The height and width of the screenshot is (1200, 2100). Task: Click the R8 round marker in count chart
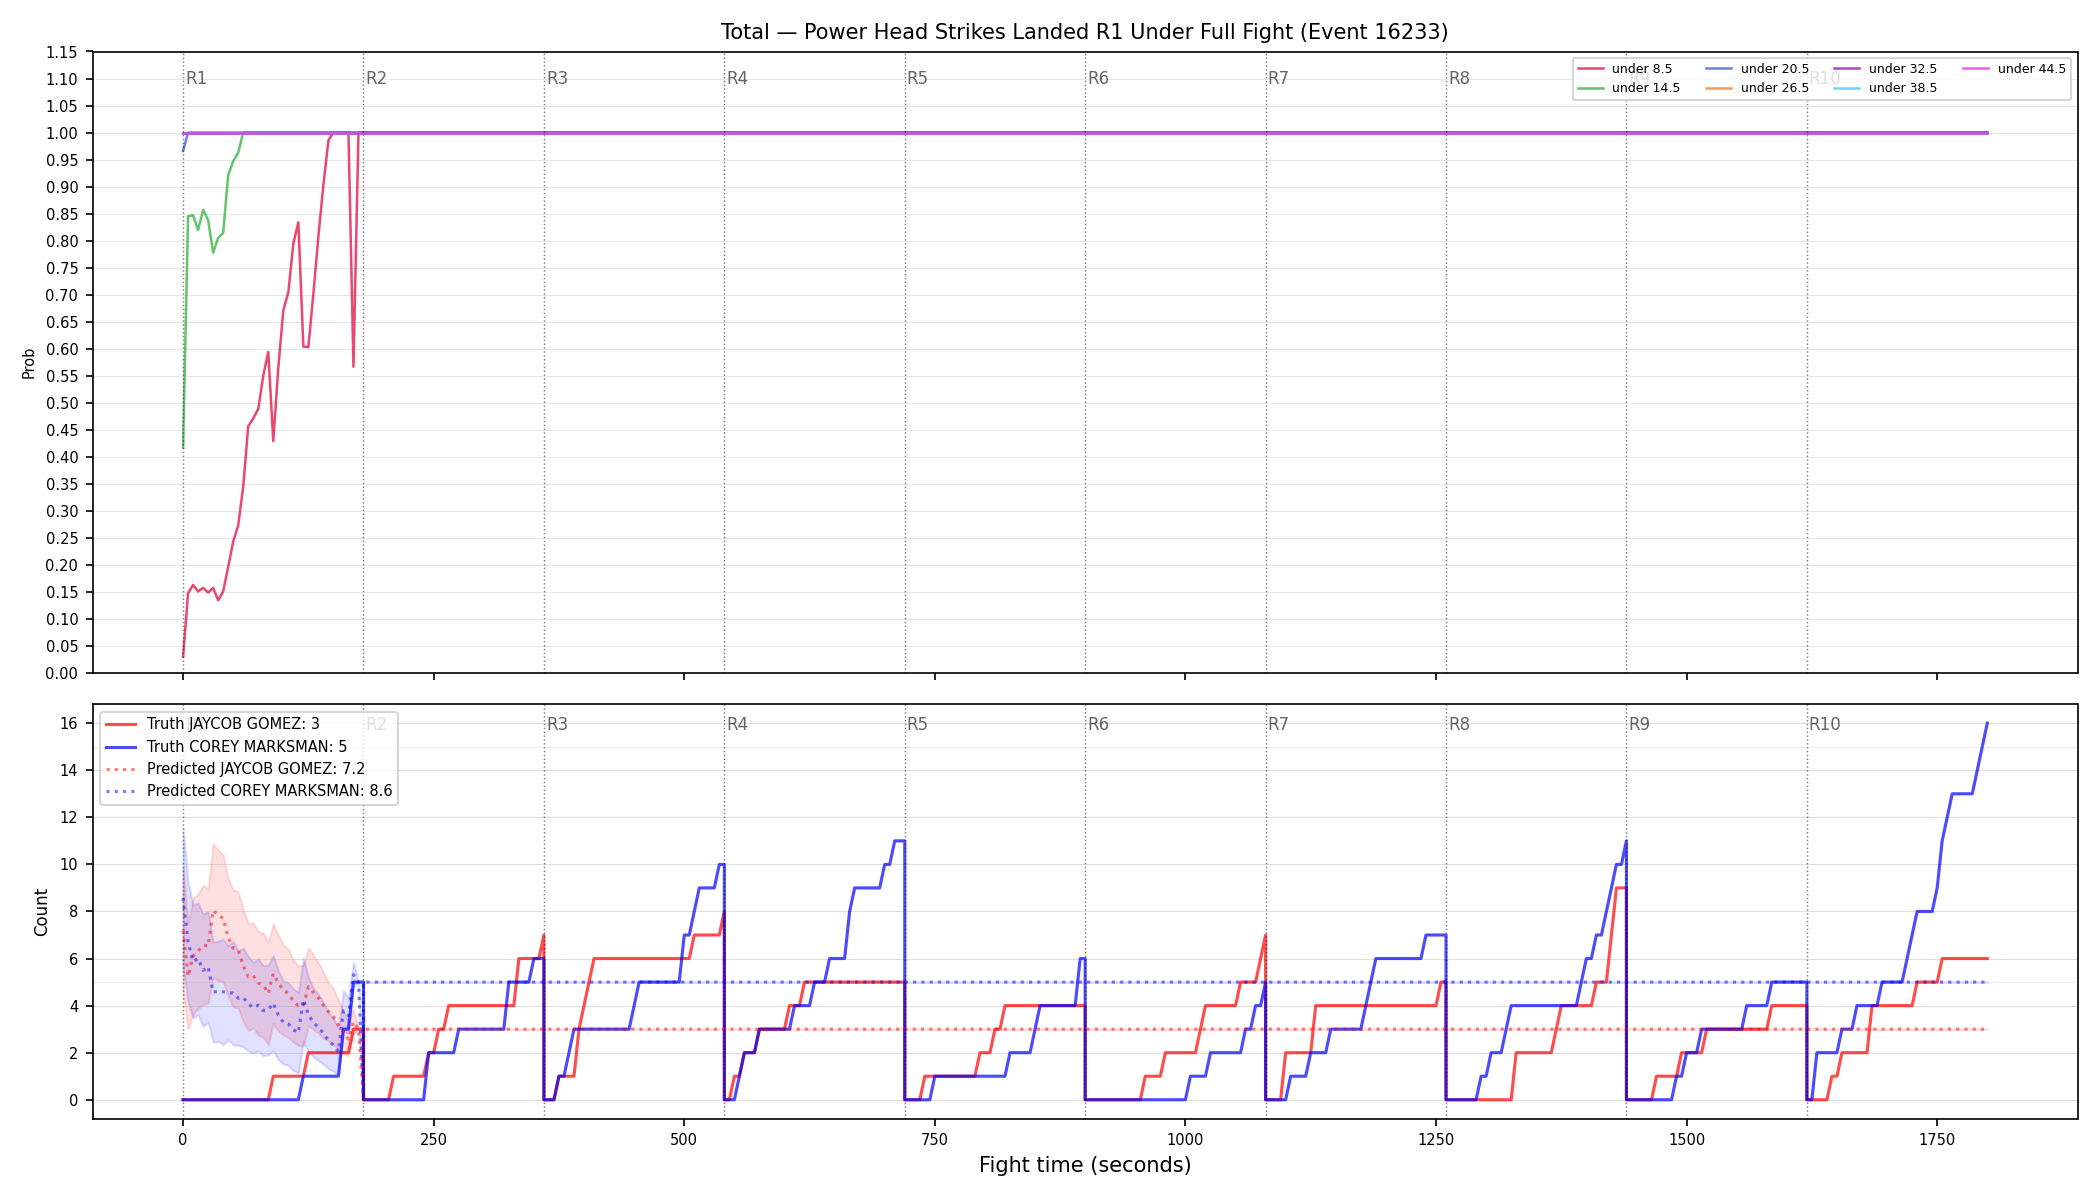click(1459, 724)
